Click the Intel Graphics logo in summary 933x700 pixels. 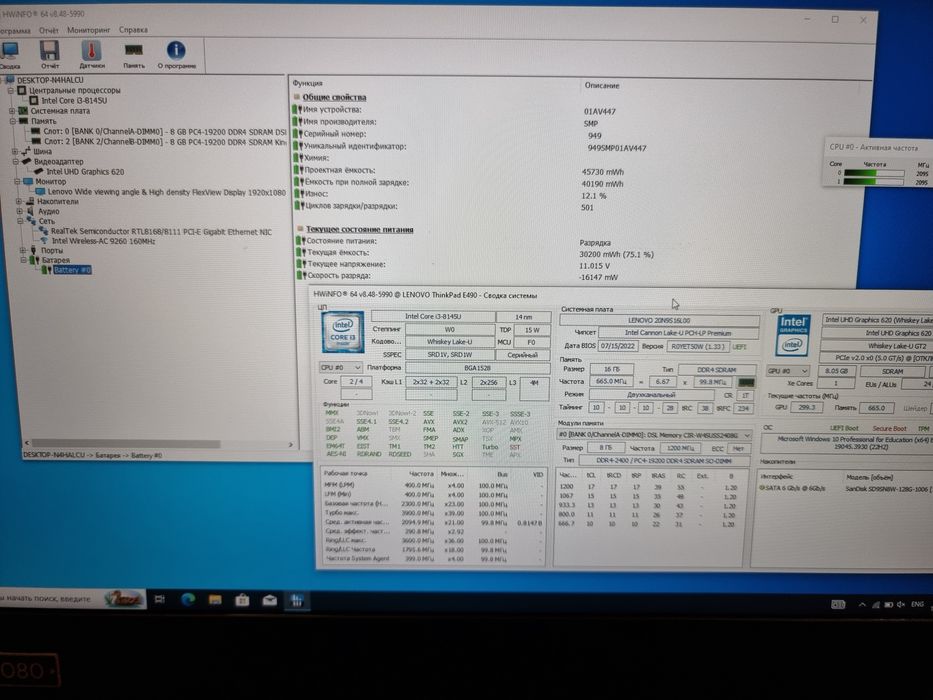pyautogui.click(x=793, y=335)
